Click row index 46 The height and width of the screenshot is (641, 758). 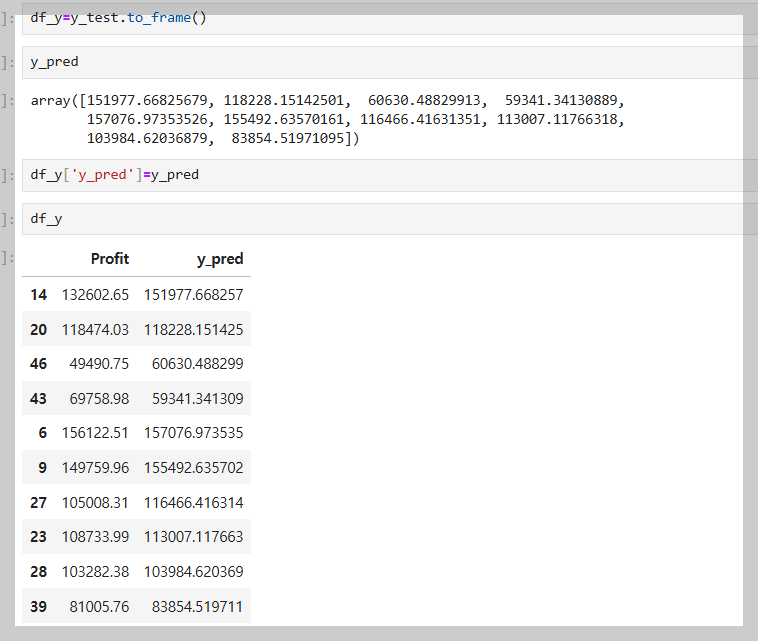pyautogui.click(x=39, y=364)
